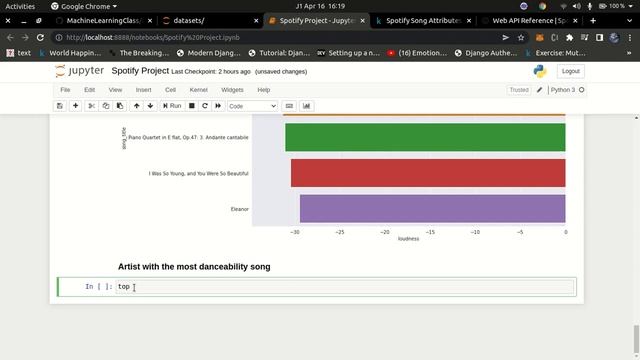The width and height of the screenshot is (640, 360).
Task: Click the Python 3 kernel name
Action: 562,90
